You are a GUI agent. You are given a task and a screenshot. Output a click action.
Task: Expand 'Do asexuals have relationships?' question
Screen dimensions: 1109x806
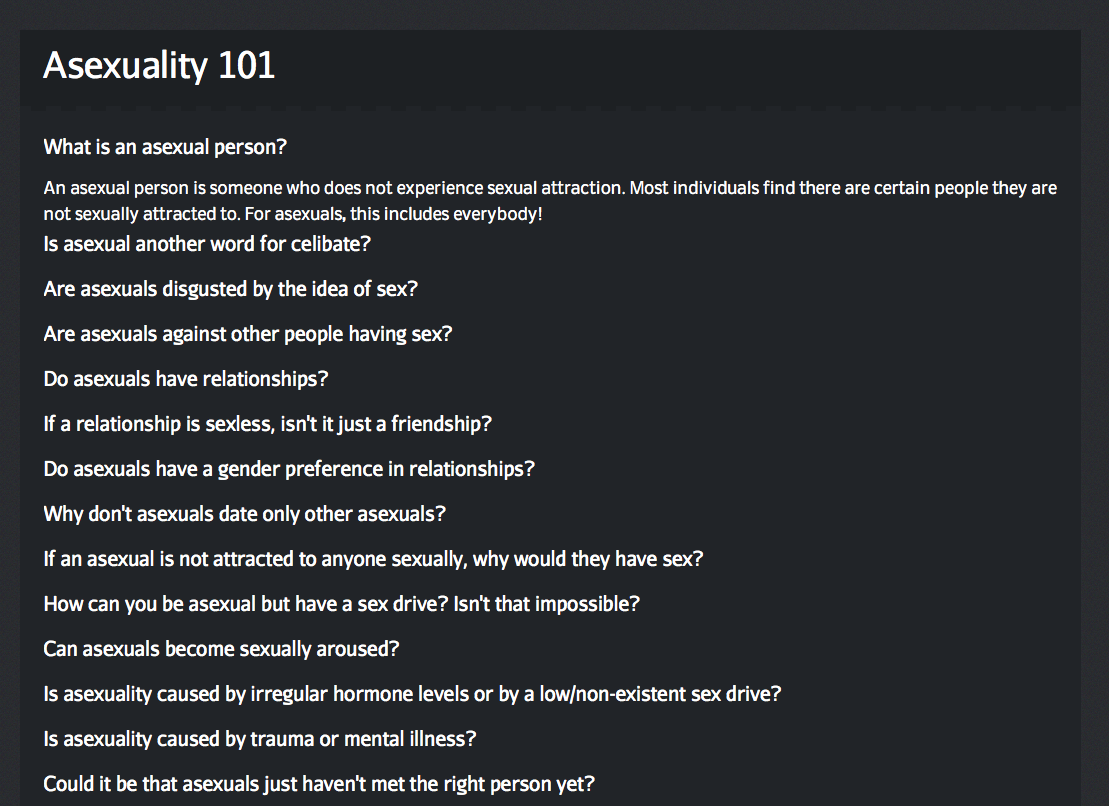tap(186, 379)
